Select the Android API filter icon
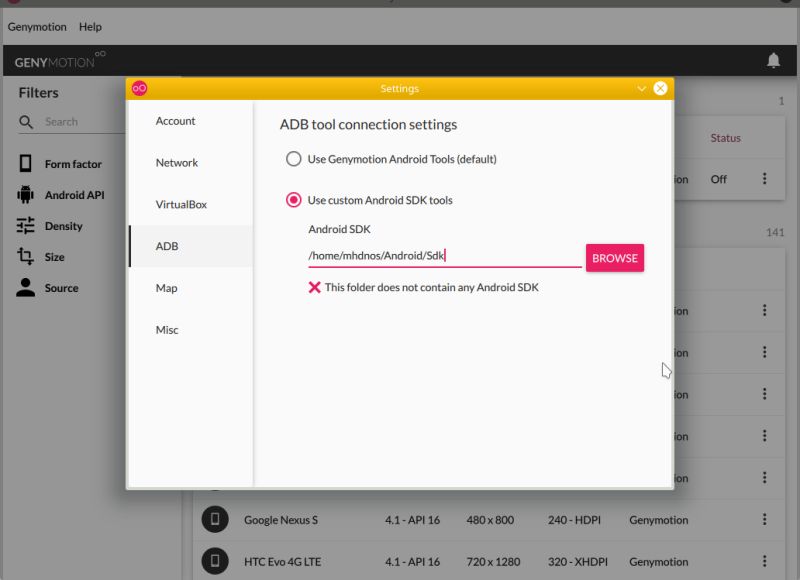 coord(26,194)
